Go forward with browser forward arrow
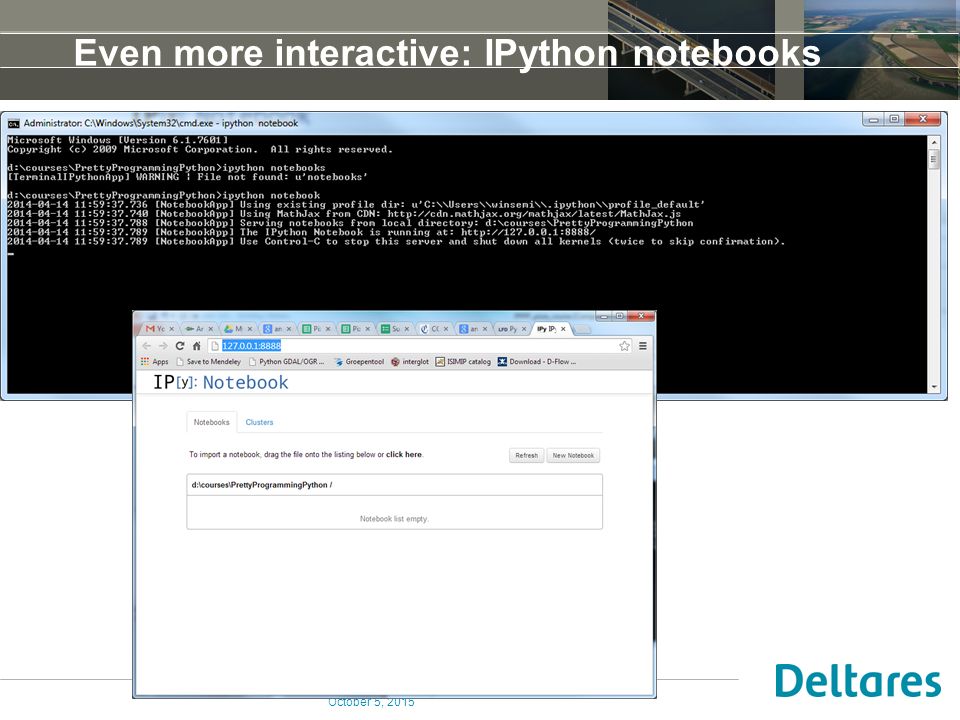This screenshot has width=960, height=720. tap(163, 346)
